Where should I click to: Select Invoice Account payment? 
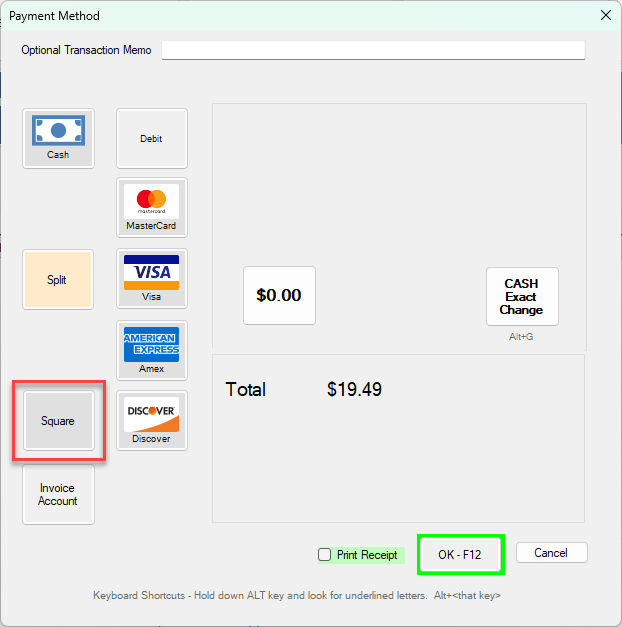(x=58, y=494)
